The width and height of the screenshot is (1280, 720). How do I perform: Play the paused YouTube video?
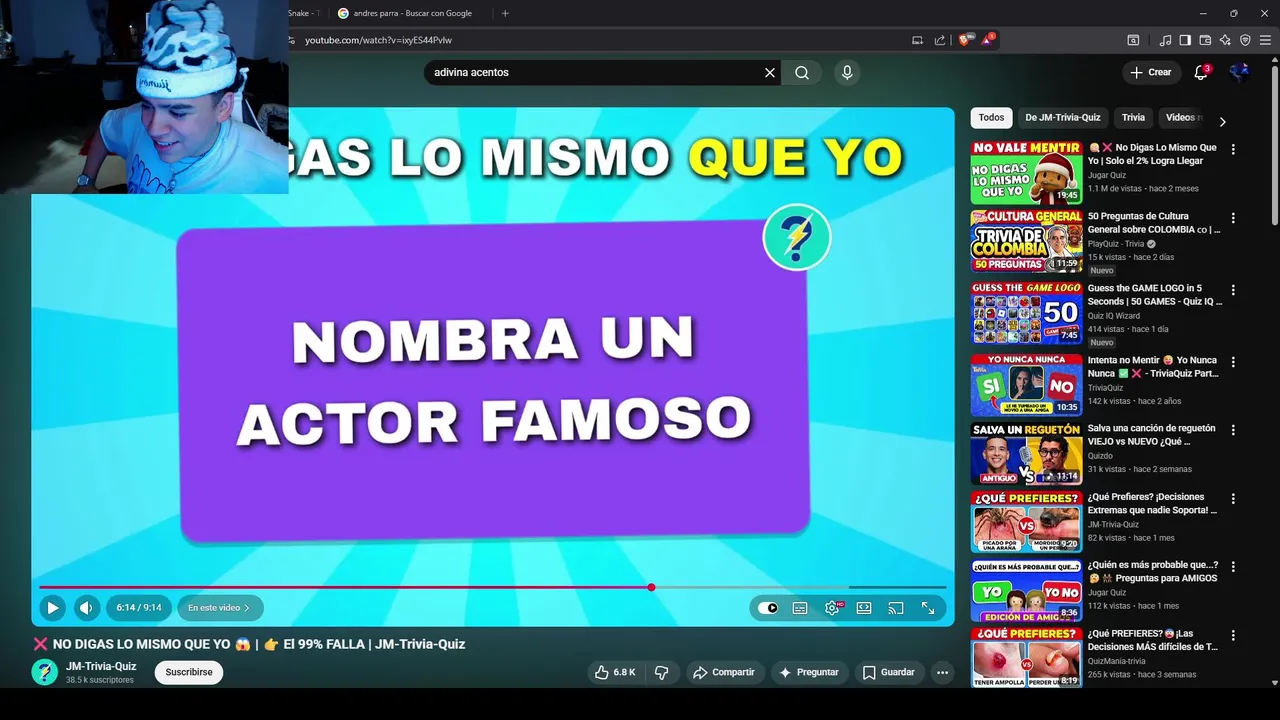click(52, 607)
